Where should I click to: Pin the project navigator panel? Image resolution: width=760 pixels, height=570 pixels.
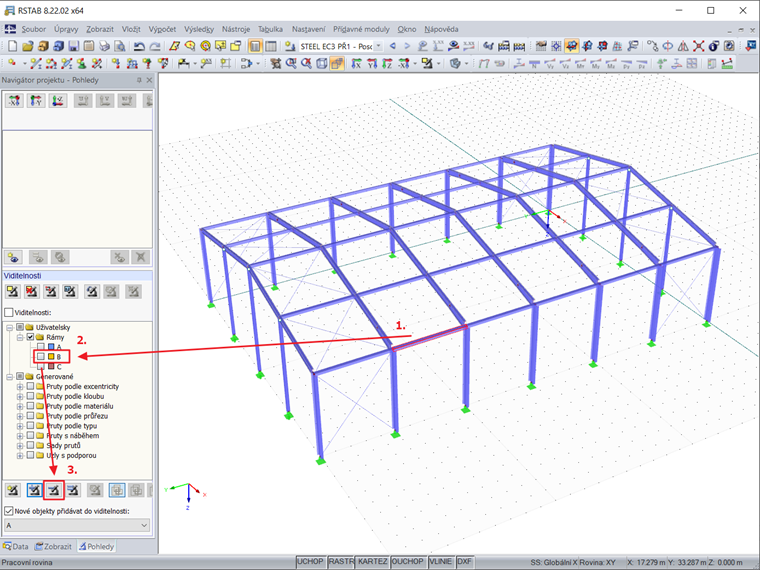coord(139,80)
